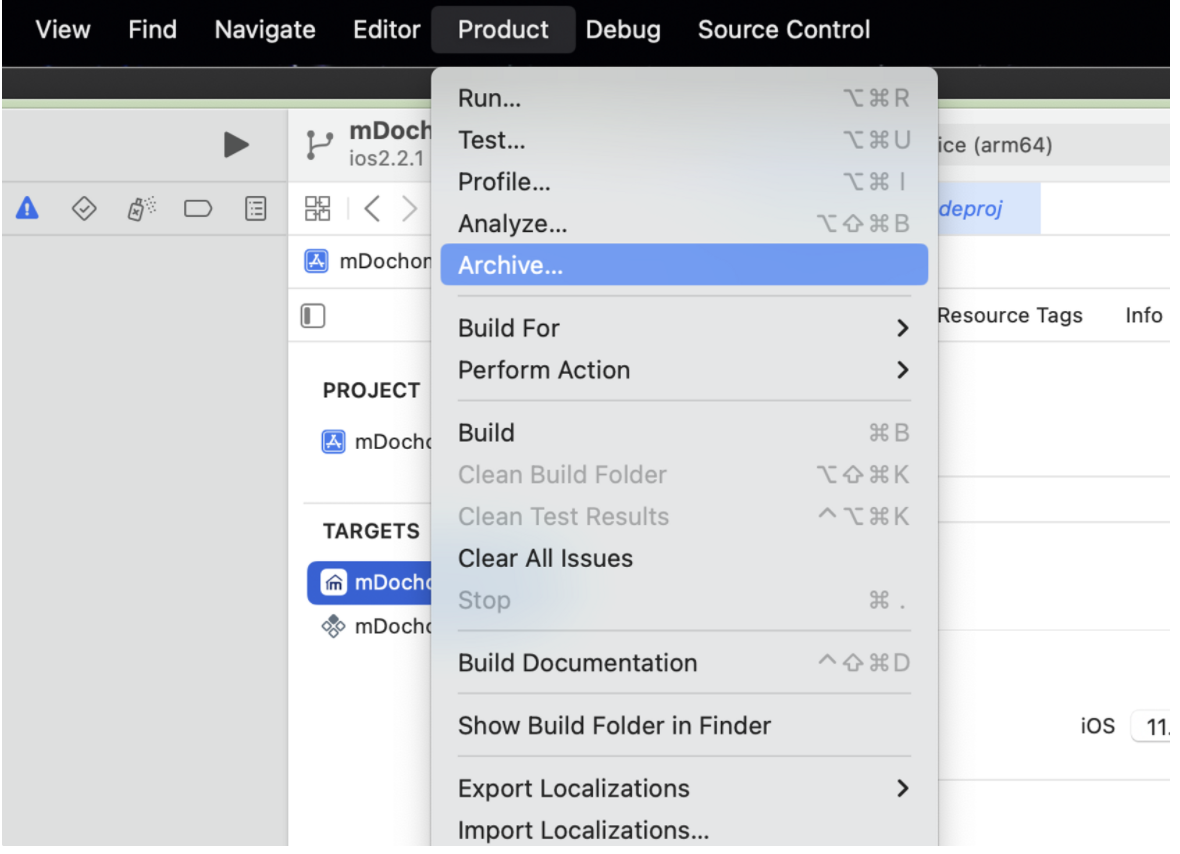Image resolution: width=1180 pixels, height=854 pixels.
Task: Choose Clear All Issues
Action: coord(683,558)
